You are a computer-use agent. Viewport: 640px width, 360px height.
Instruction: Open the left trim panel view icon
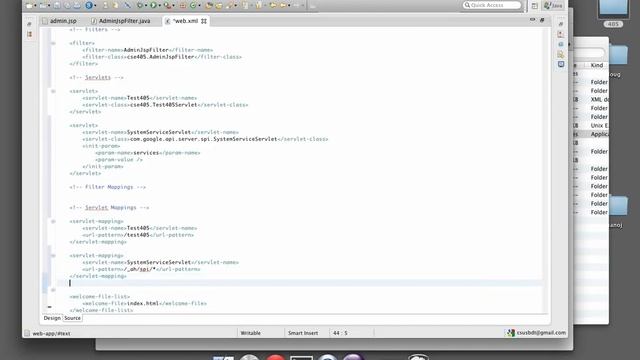point(29,35)
